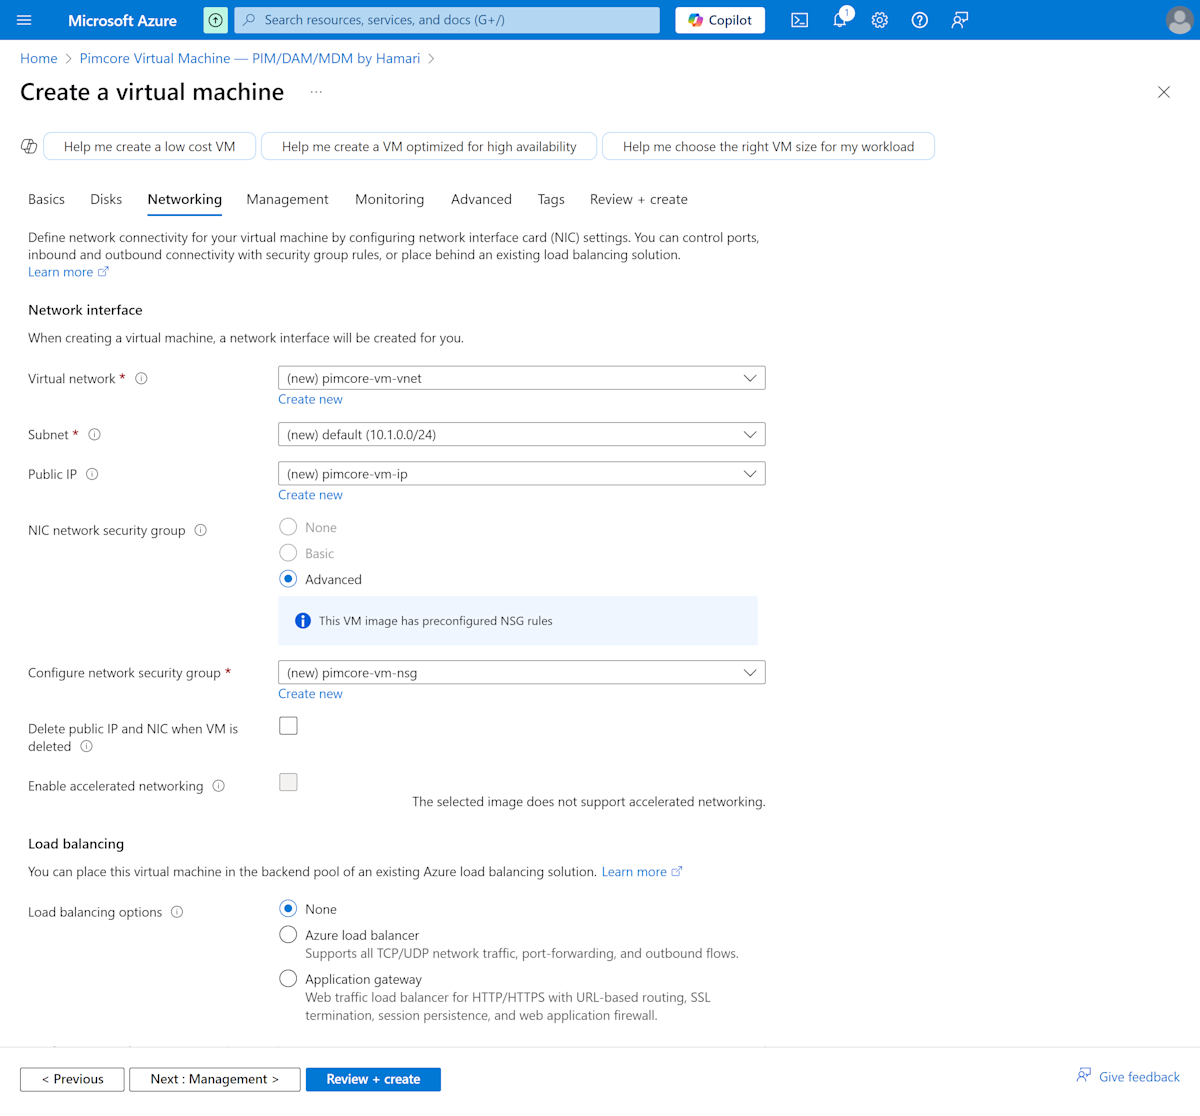Select Advanced NIC network security group
Image resolution: width=1200 pixels, height=1116 pixels.
point(288,579)
